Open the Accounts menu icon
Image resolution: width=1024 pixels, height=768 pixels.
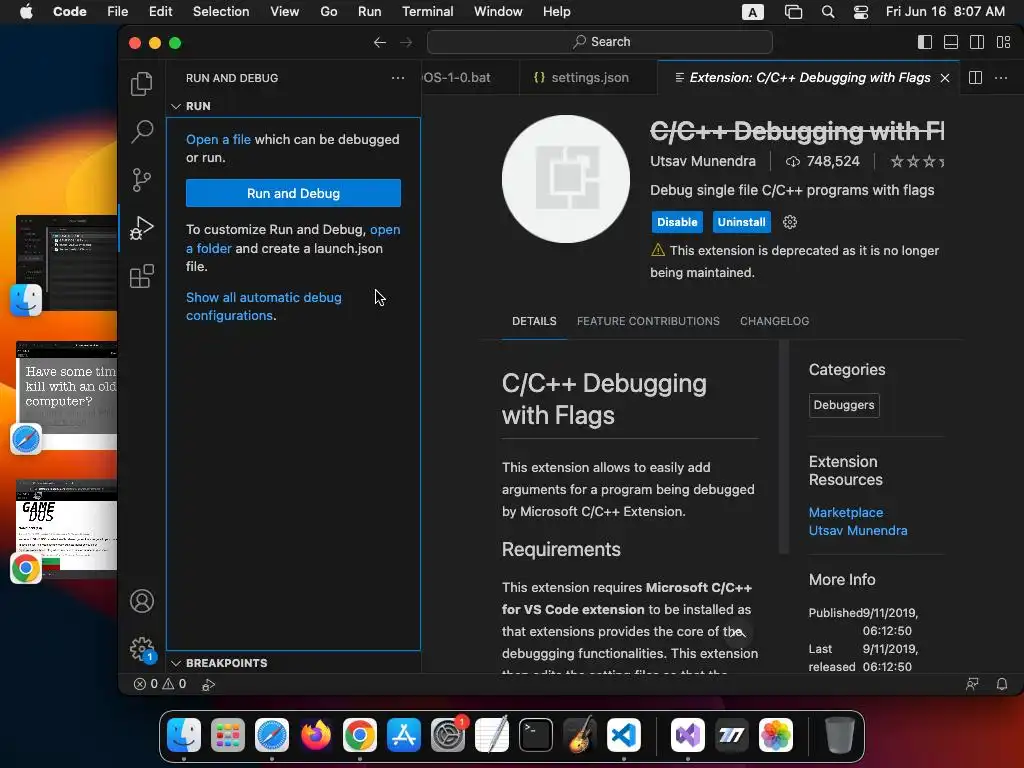point(142,601)
